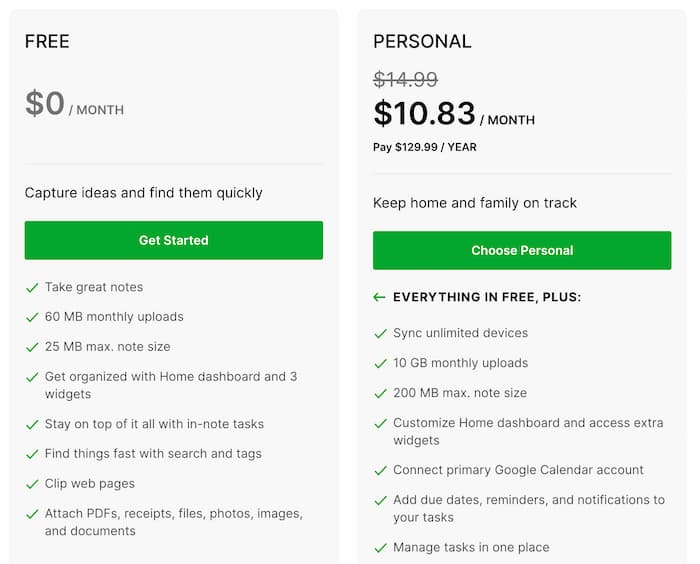Screen dimensions: 700x564
Task: Click the checkmark next to Take great notes
Action: [x=32, y=287]
